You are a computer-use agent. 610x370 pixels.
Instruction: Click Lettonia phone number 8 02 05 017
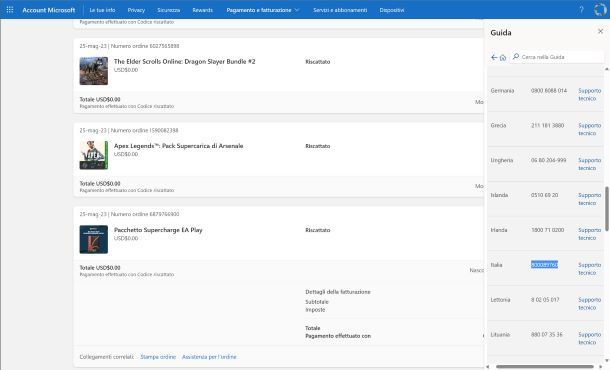click(545, 300)
